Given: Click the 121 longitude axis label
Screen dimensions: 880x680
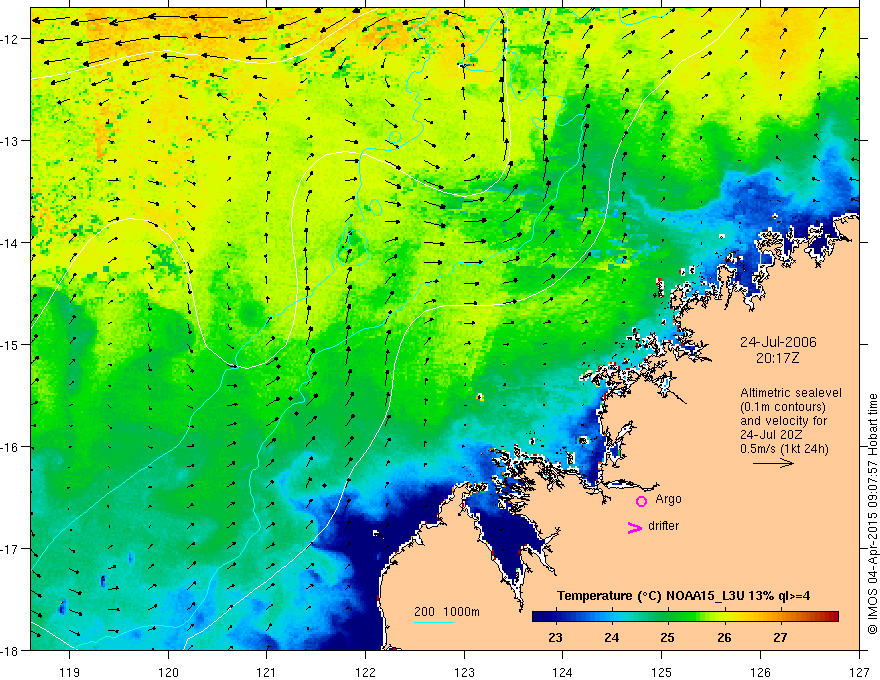Looking at the screenshot, I should 267,672.
